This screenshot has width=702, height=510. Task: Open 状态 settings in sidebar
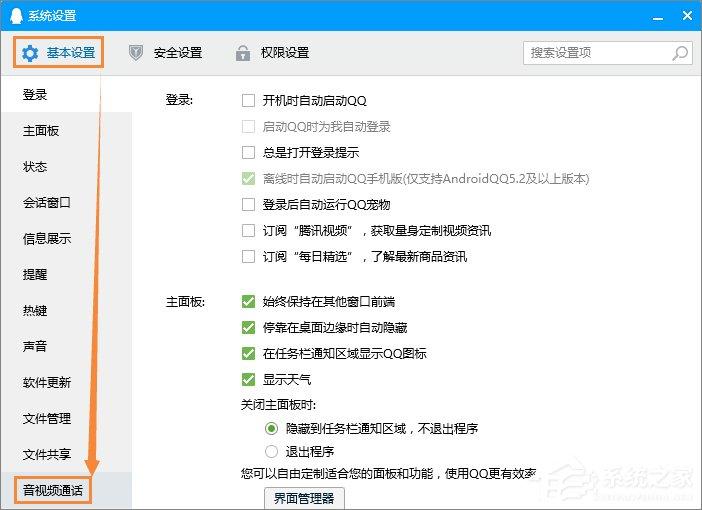tap(66, 167)
